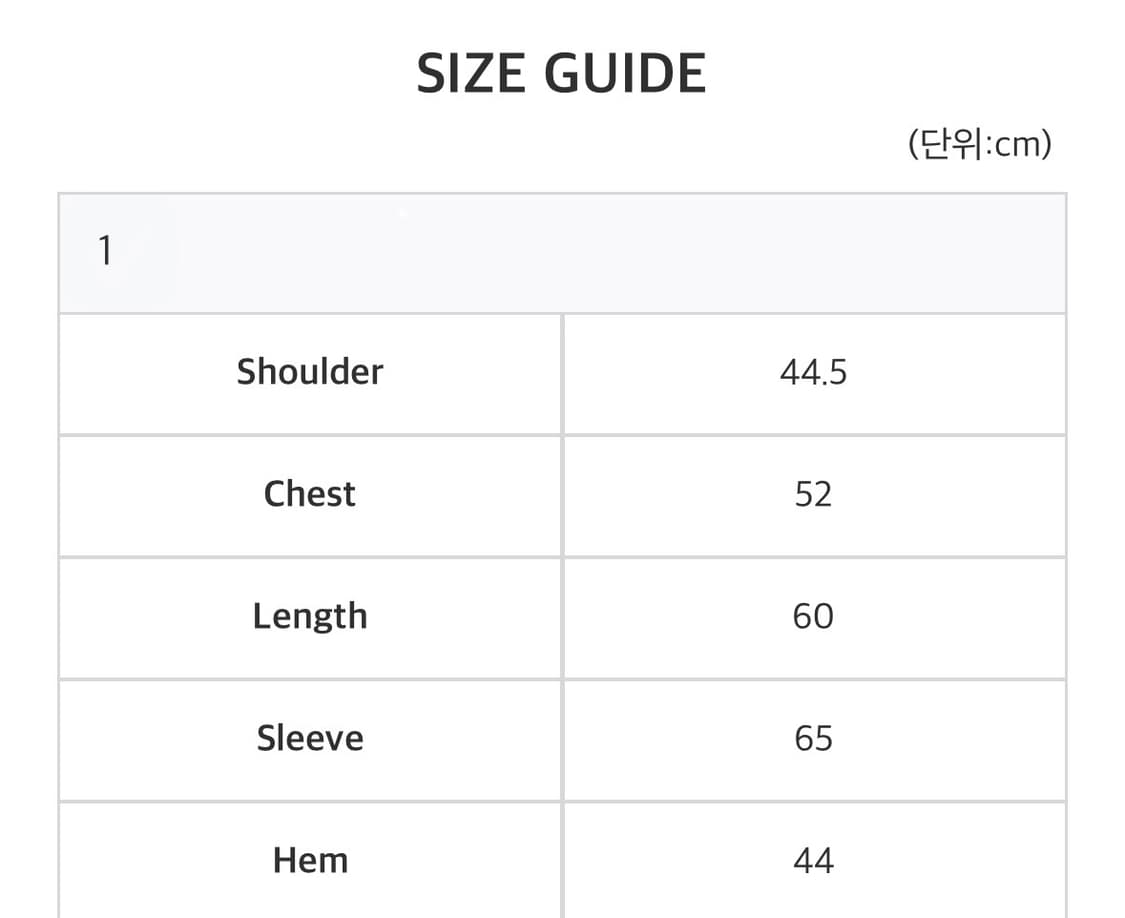Click border line between 65 and 44 values
The height and width of the screenshot is (918, 1125).
(813, 801)
